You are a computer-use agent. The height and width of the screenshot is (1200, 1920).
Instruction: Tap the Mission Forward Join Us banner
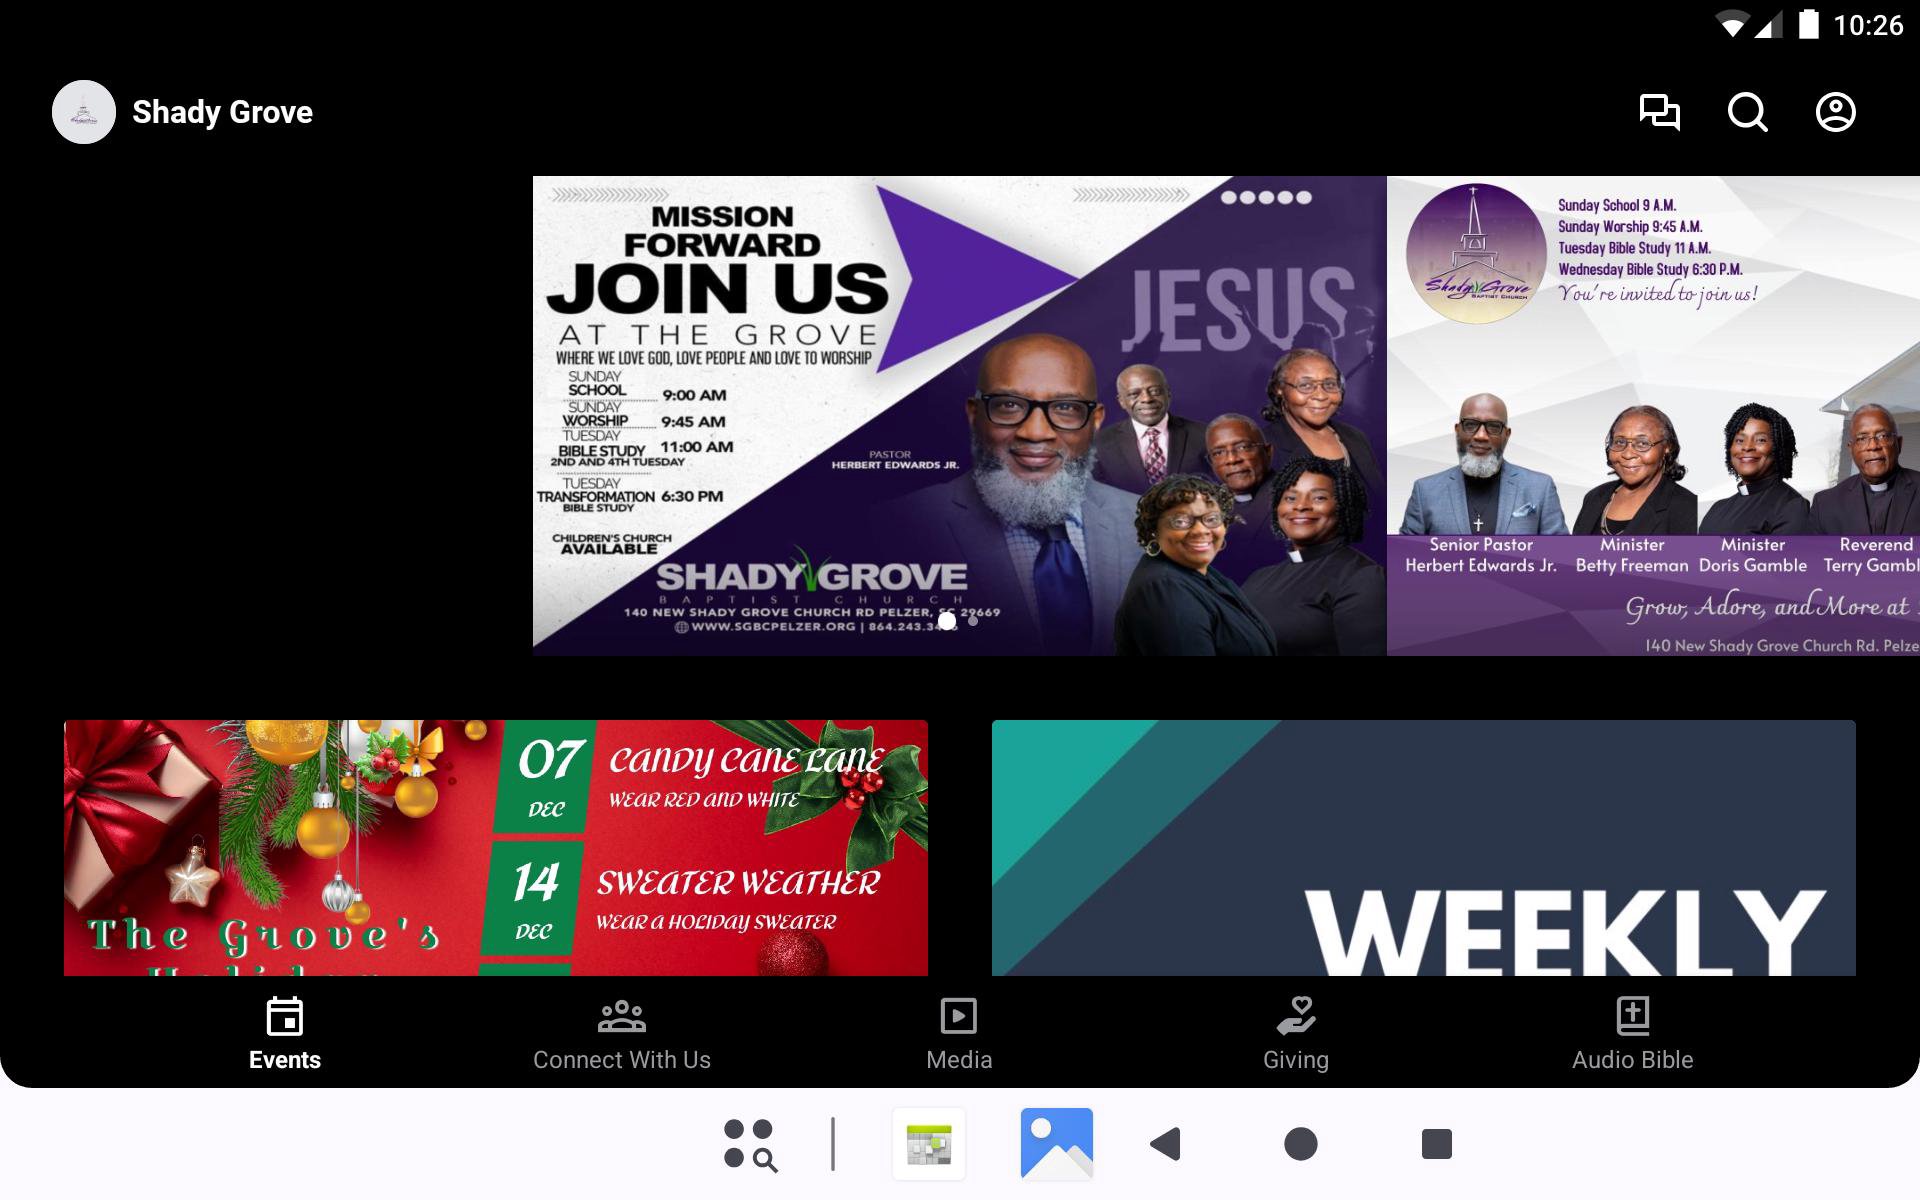click(958, 415)
